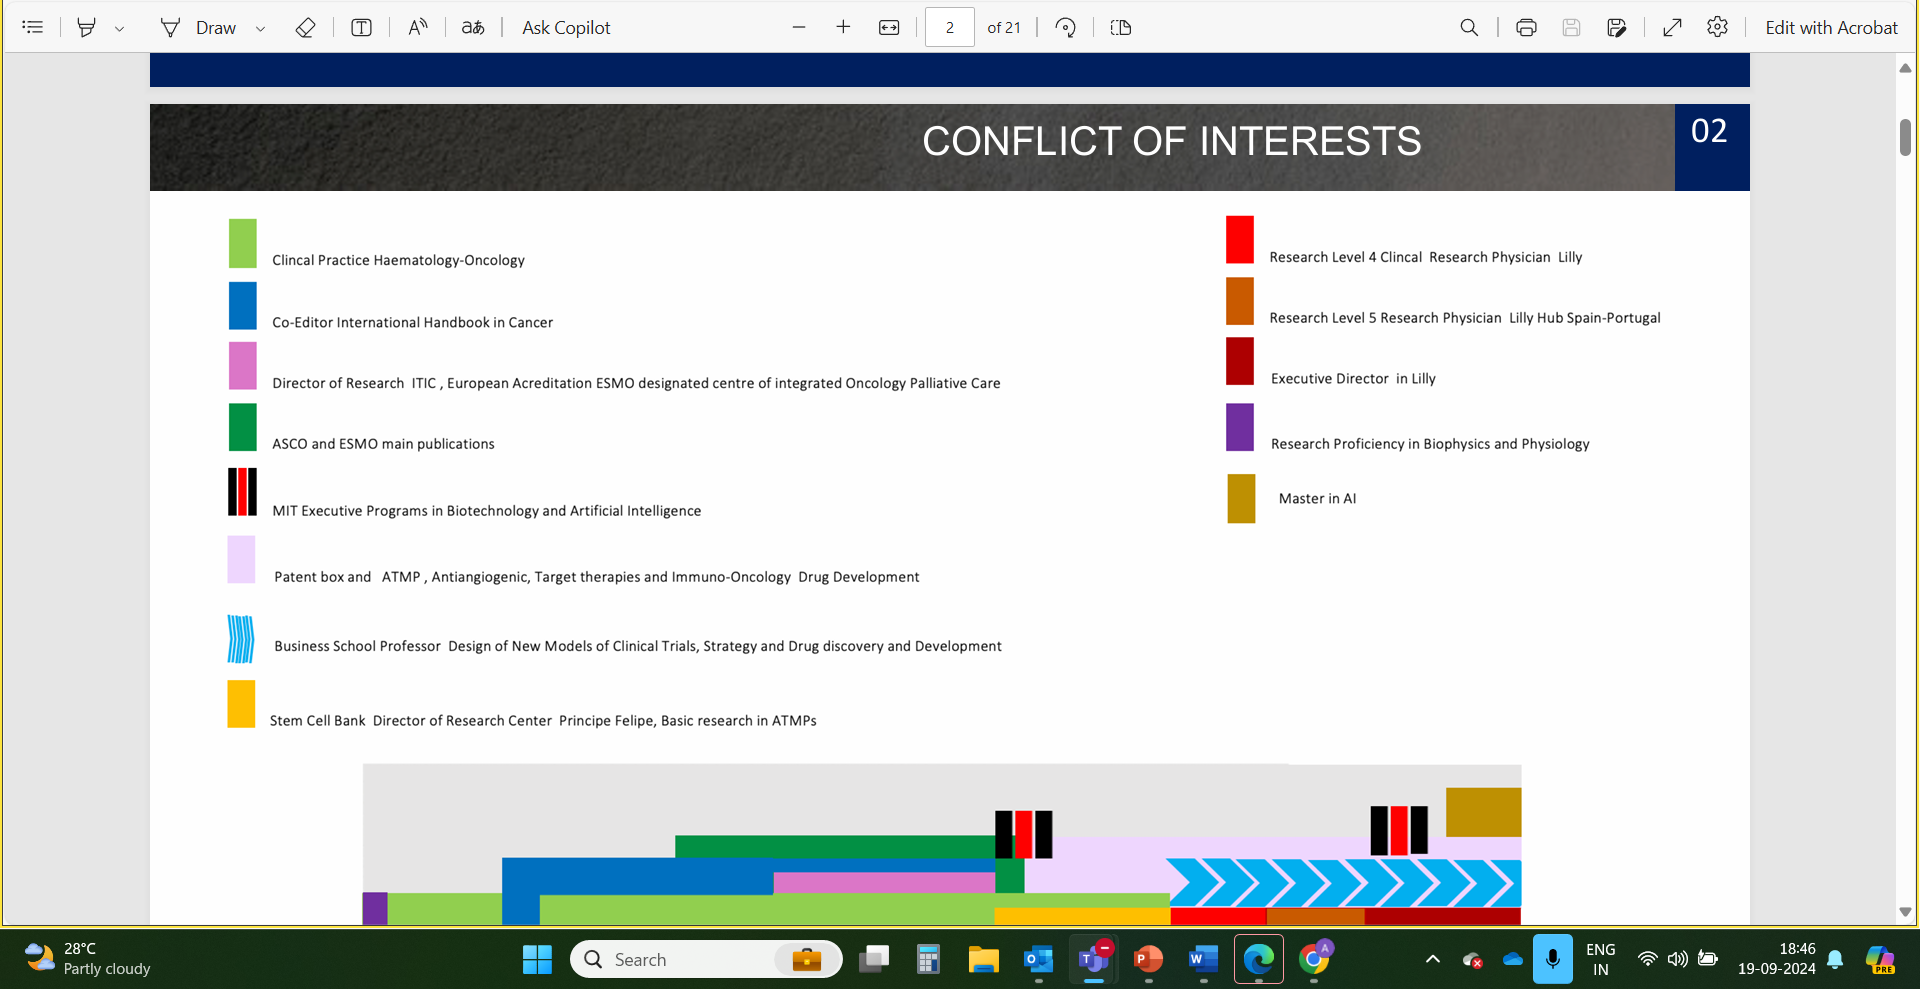The width and height of the screenshot is (1920, 989).
Task: Select the Eraser tool
Action: [x=306, y=27]
